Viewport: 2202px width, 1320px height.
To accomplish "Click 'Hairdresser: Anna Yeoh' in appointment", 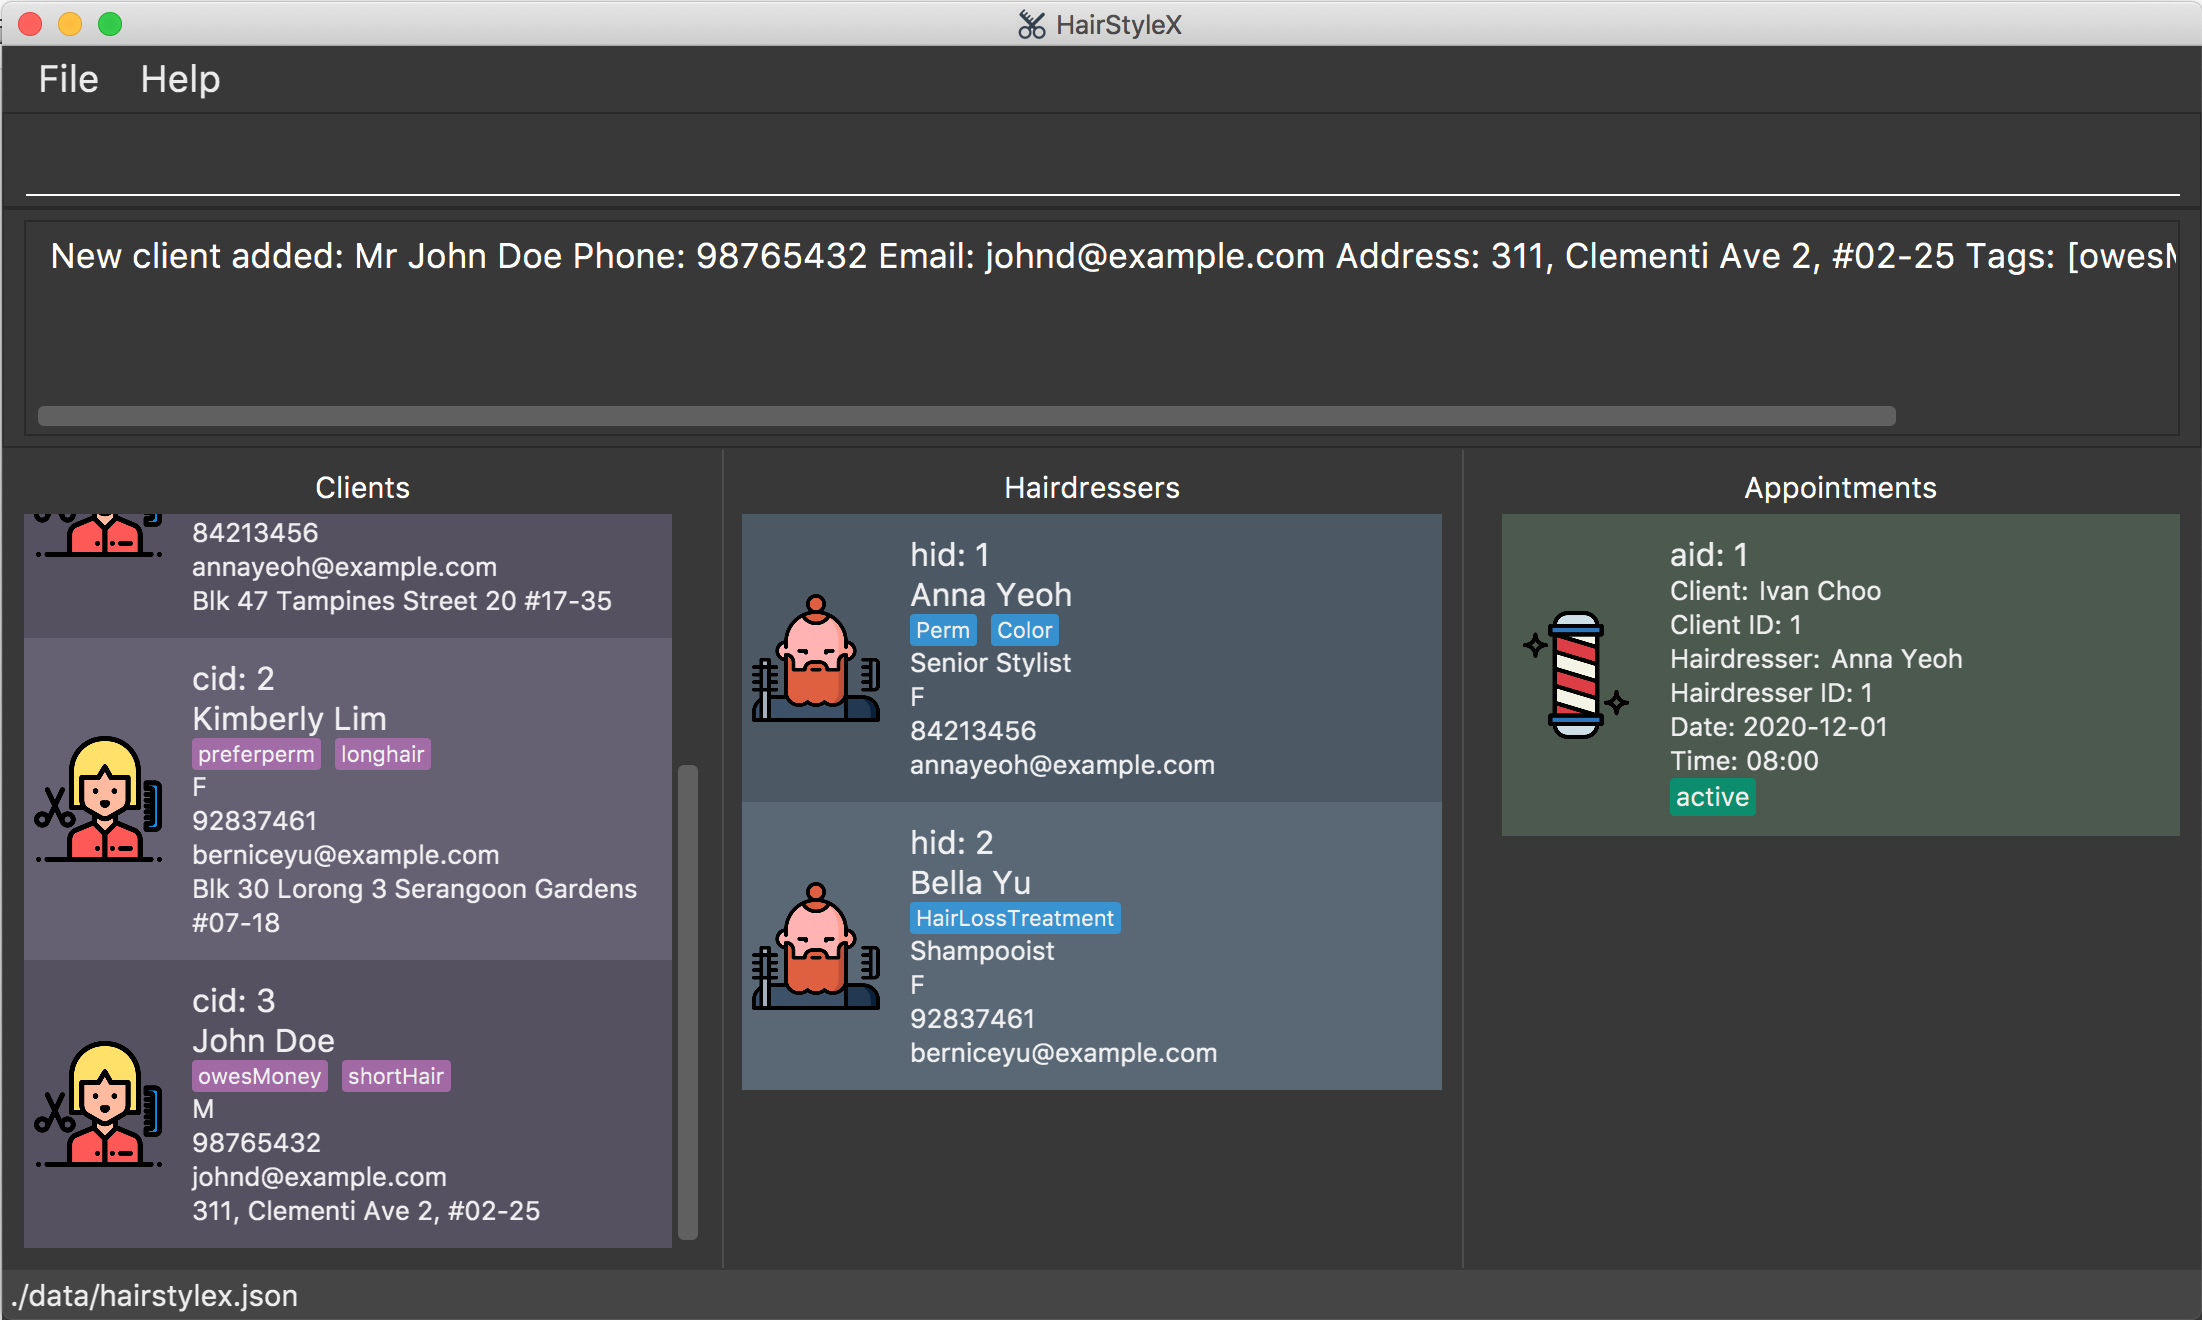I will [1816, 659].
